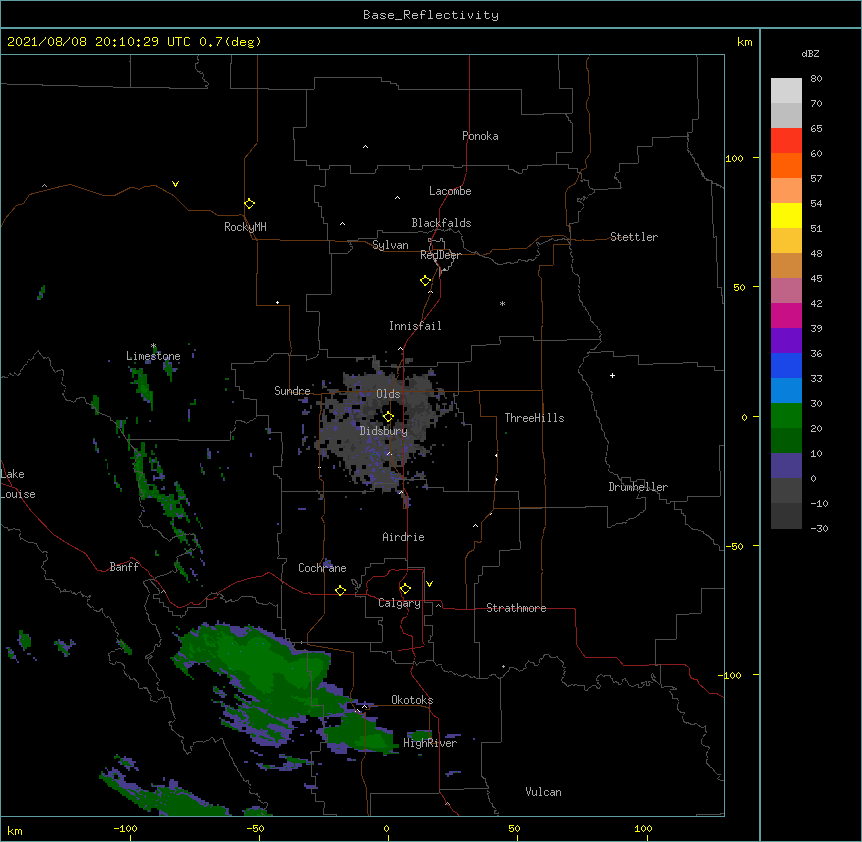
Task: Click the Blackfalds label
Action: pyautogui.click(x=441, y=223)
